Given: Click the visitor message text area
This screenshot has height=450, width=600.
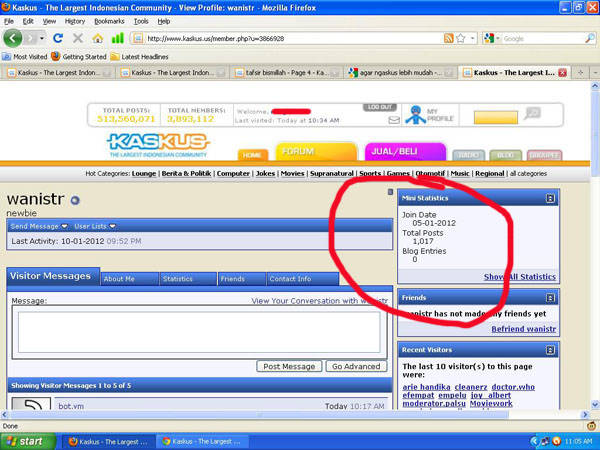Looking at the screenshot, I should tap(199, 332).
